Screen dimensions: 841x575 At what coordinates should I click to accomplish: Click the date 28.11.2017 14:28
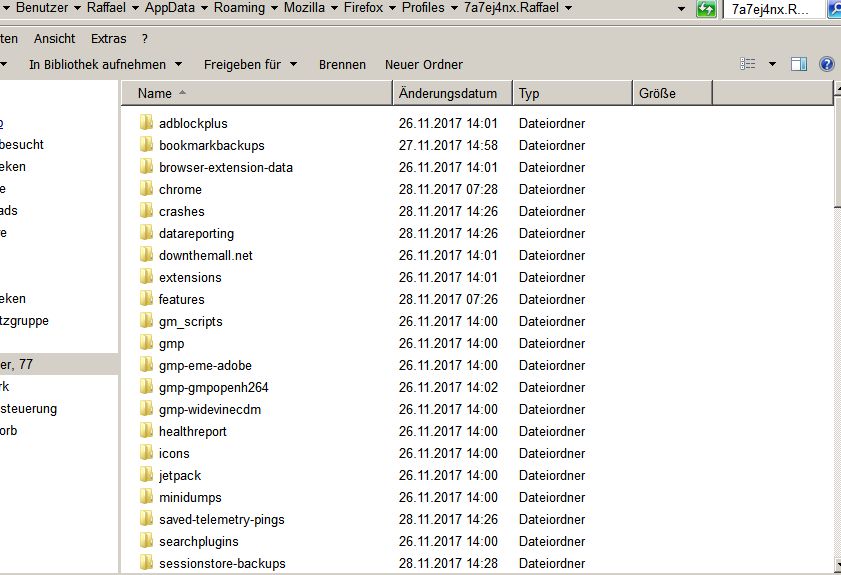pos(448,563)
